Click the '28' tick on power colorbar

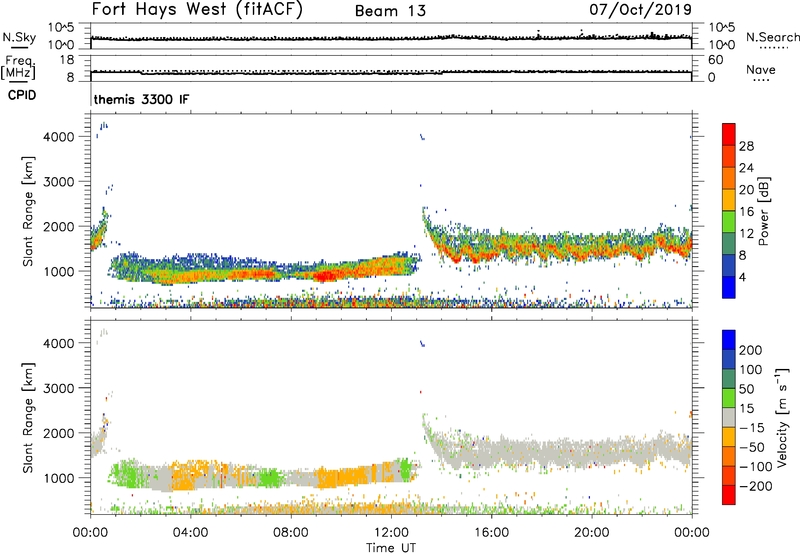(x=746, y=146)
